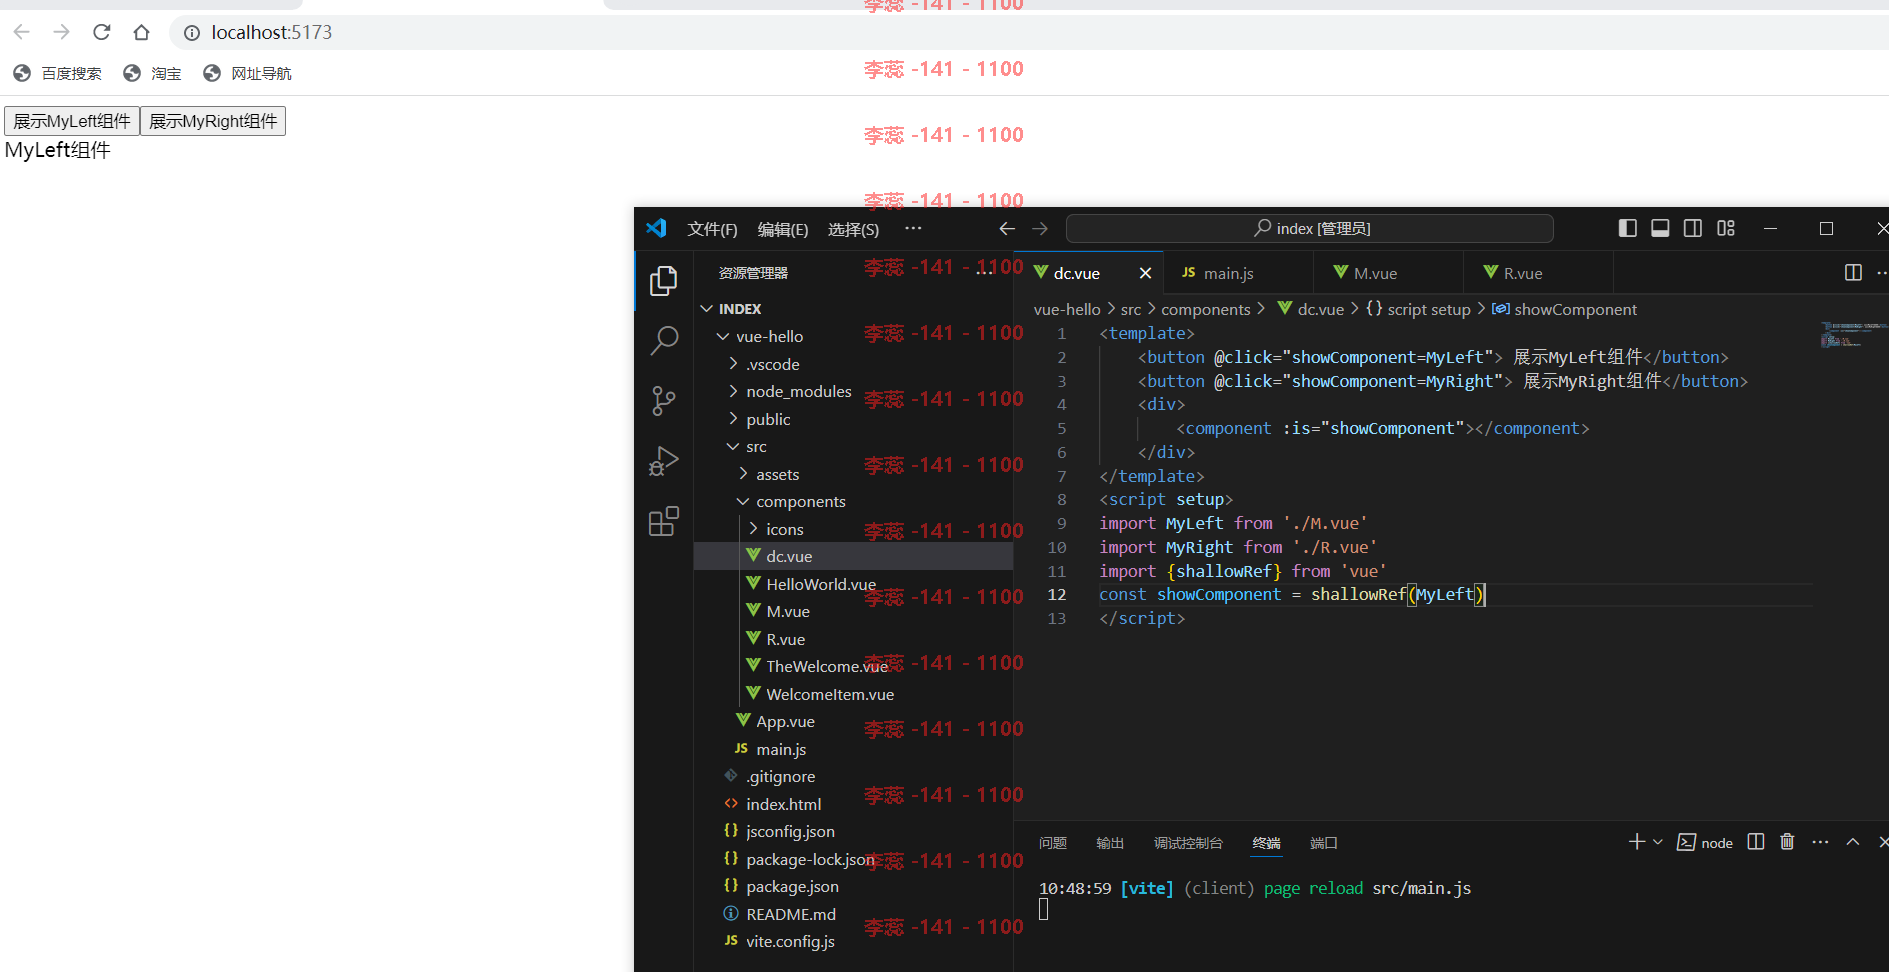
Task: Open the 淘宝 bookmark
Action: [152, 73]
